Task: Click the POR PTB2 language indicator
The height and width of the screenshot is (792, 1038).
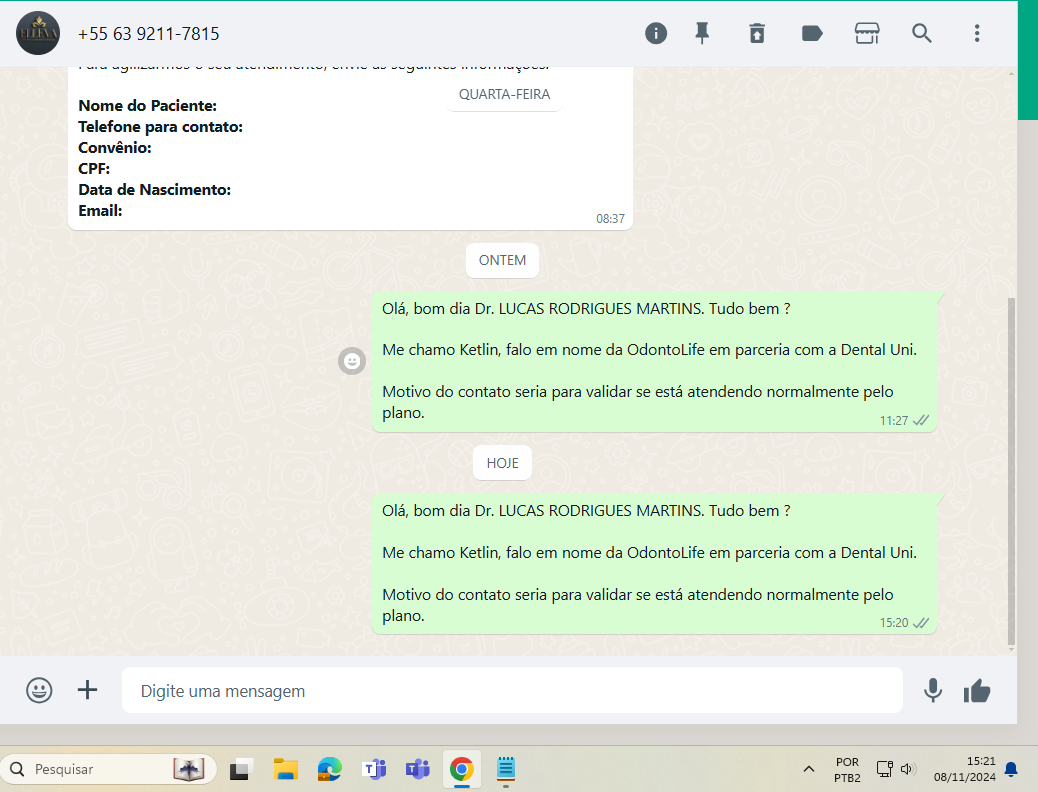Action: point(847,769)
